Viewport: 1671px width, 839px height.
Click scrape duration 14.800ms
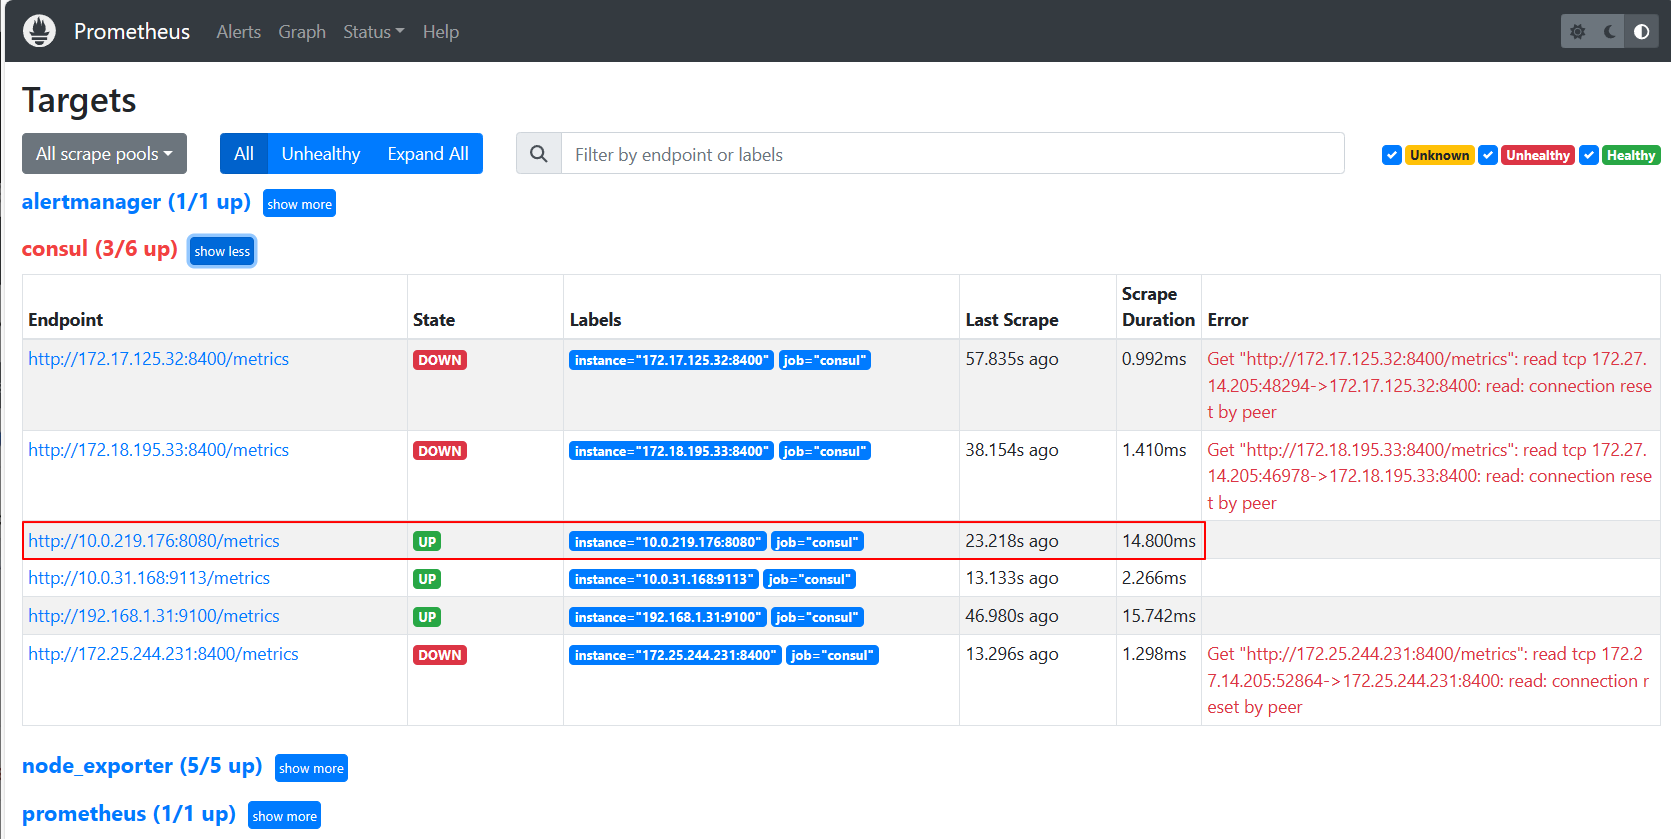(x=1158, y=541)
